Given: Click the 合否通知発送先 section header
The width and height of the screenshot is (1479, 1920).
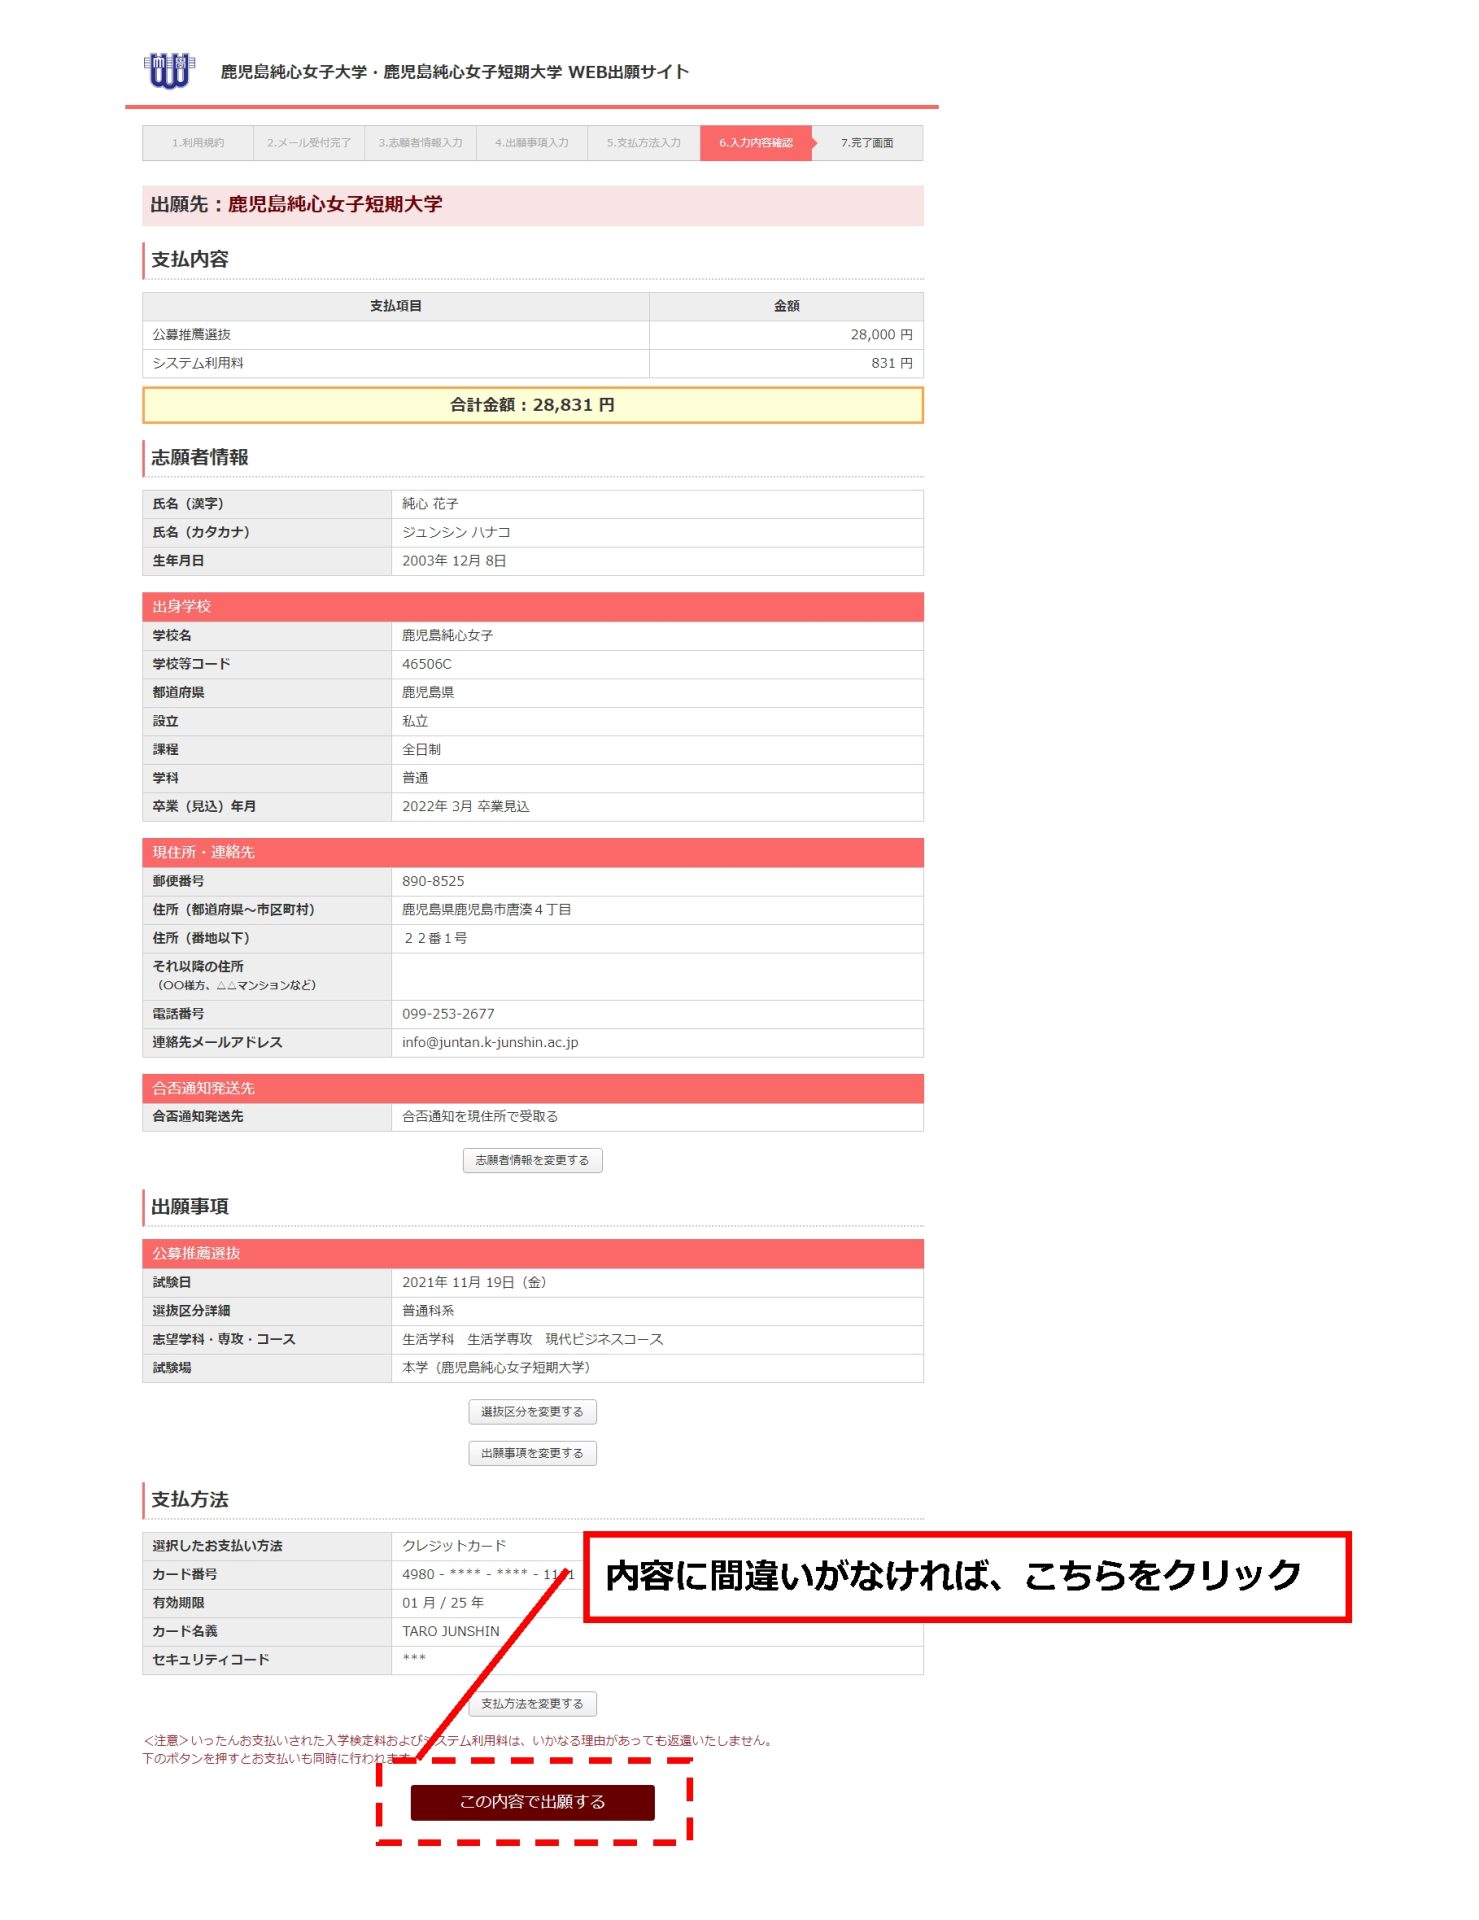Looking at the screenshot, I should point(532,1088).
